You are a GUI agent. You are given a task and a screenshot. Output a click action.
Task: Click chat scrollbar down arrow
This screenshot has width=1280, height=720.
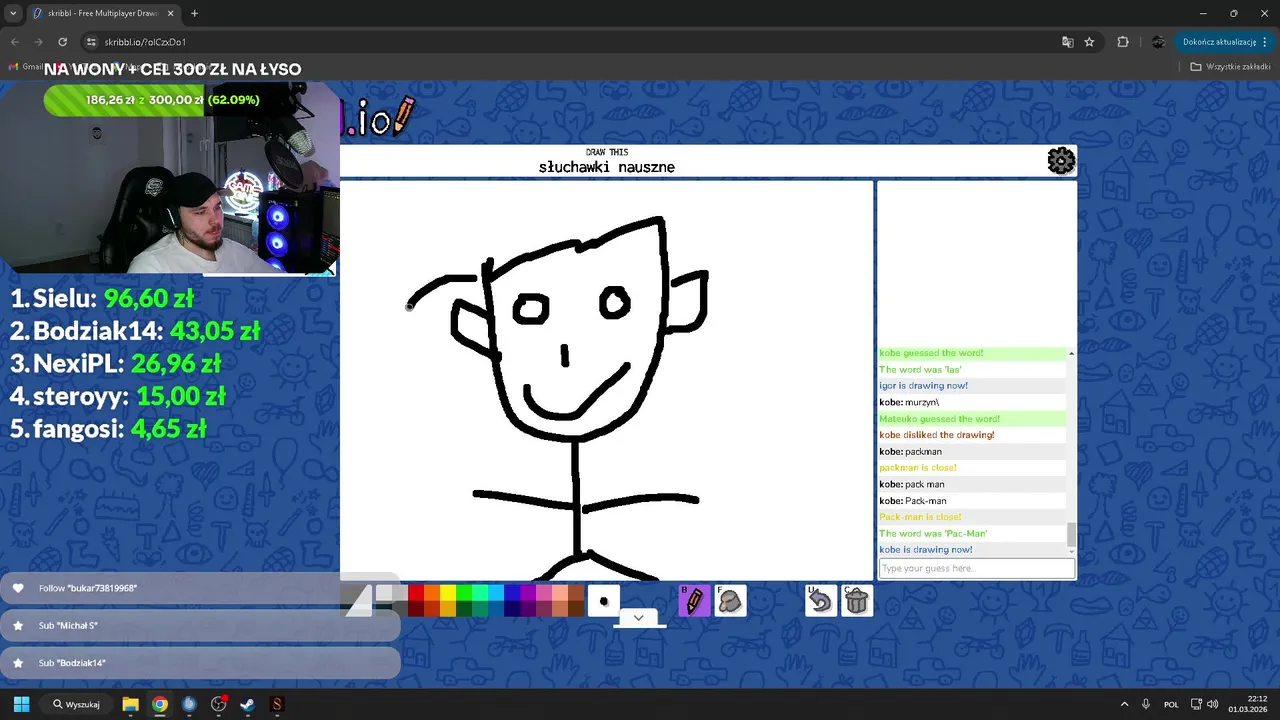[x=1071, y=552]
